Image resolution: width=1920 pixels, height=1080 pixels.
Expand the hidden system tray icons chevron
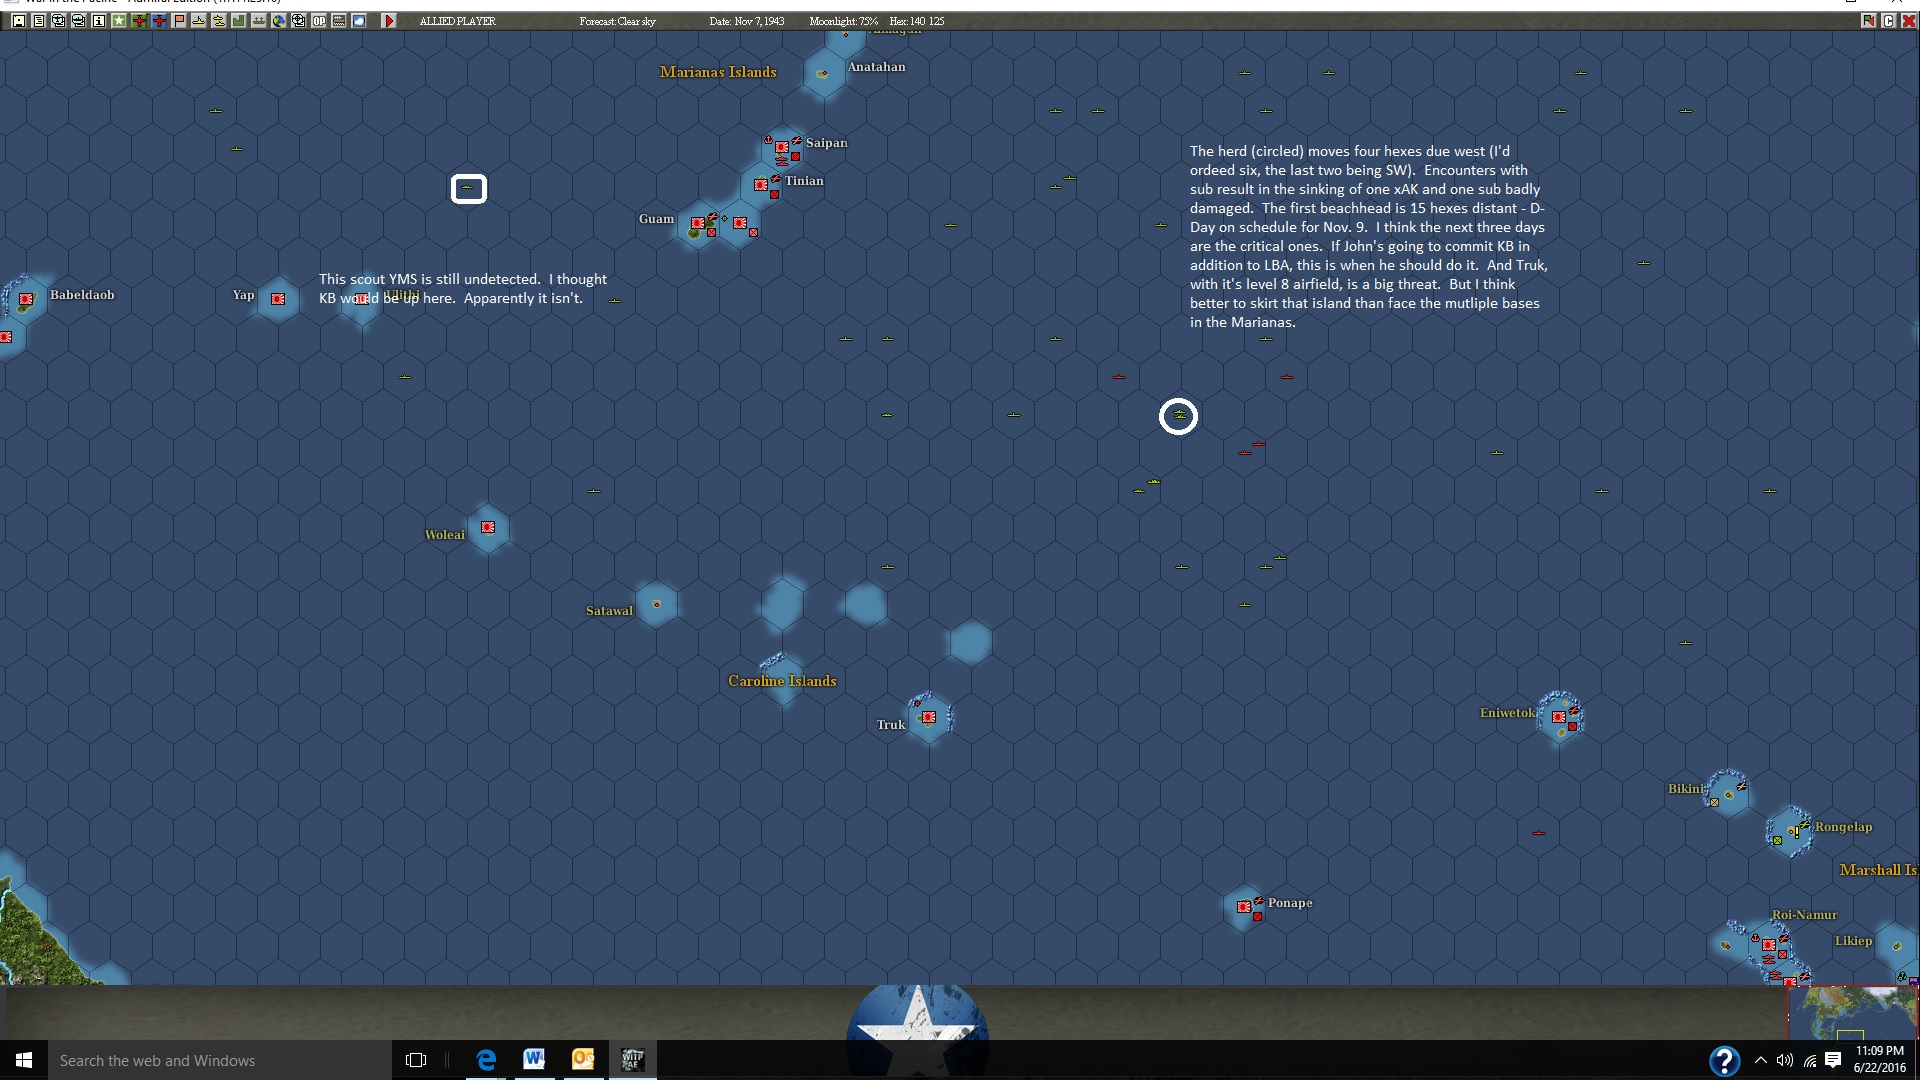pyautogui.click(x=1760, y=1060)
